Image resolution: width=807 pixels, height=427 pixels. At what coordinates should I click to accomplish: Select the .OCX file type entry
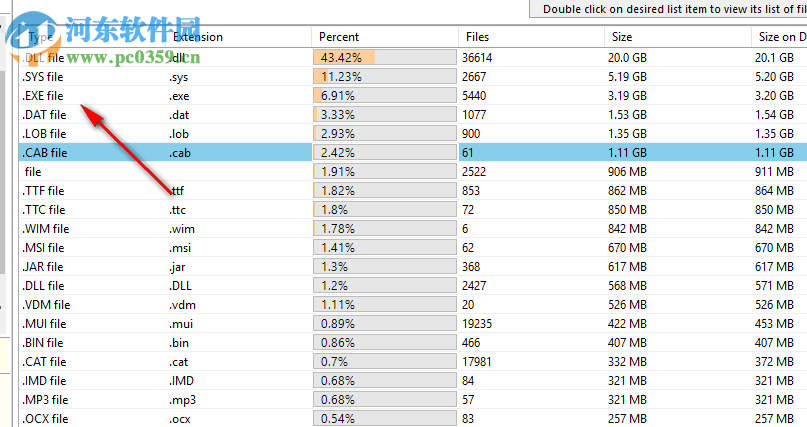45,419
